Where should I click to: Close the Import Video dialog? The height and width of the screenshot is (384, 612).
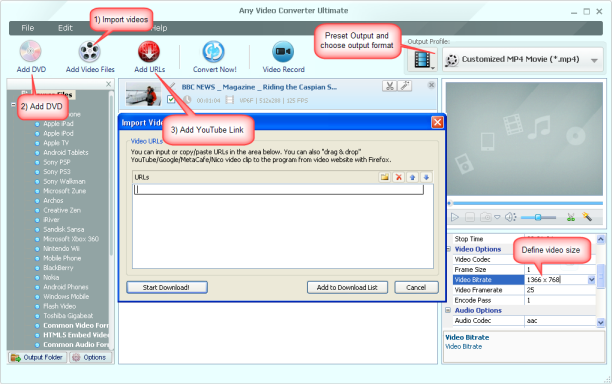[437, 123]
